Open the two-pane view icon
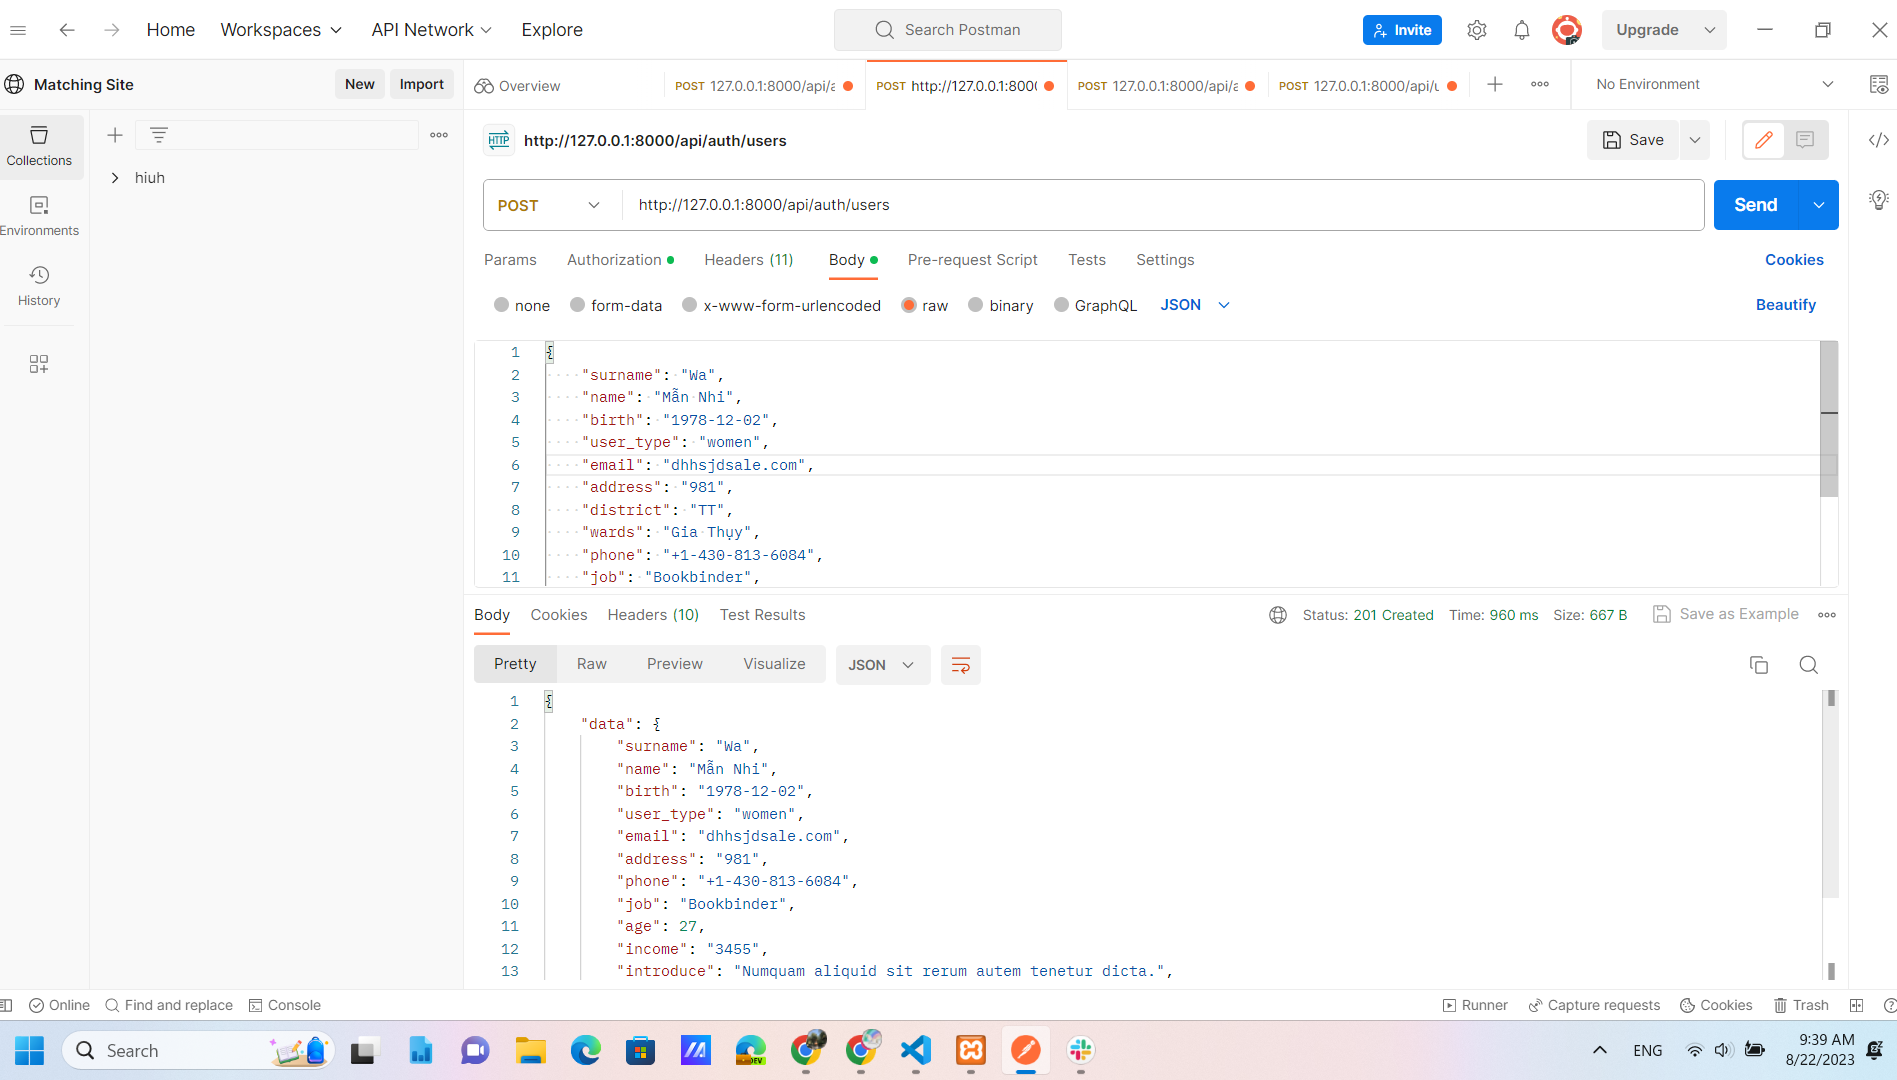This screenshot has width=1897, height=1080. (x=1856, y=1005)
